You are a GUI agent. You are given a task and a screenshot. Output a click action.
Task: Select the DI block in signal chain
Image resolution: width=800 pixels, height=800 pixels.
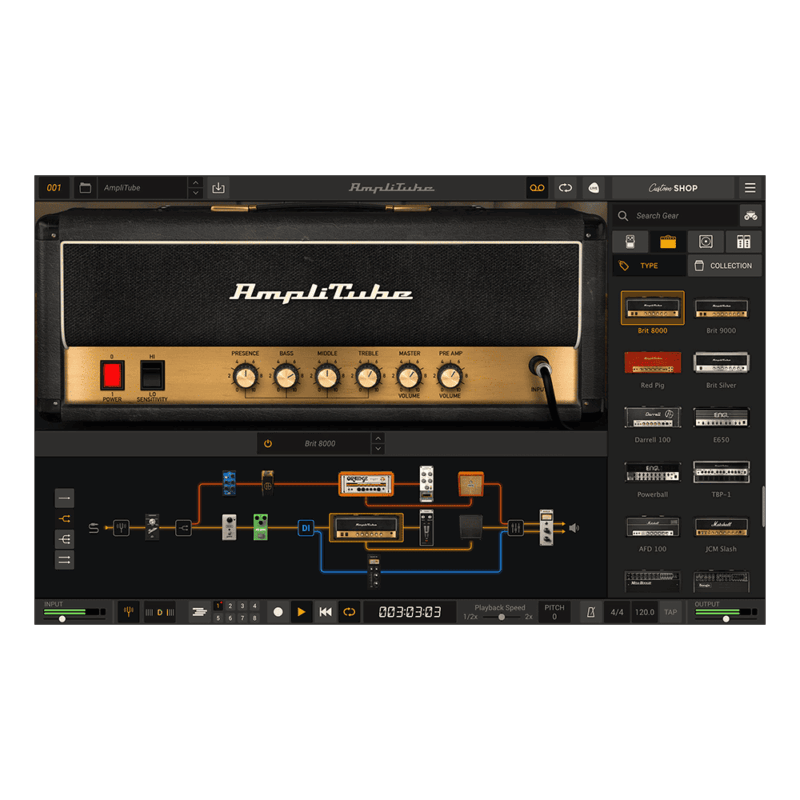[306, 528]
